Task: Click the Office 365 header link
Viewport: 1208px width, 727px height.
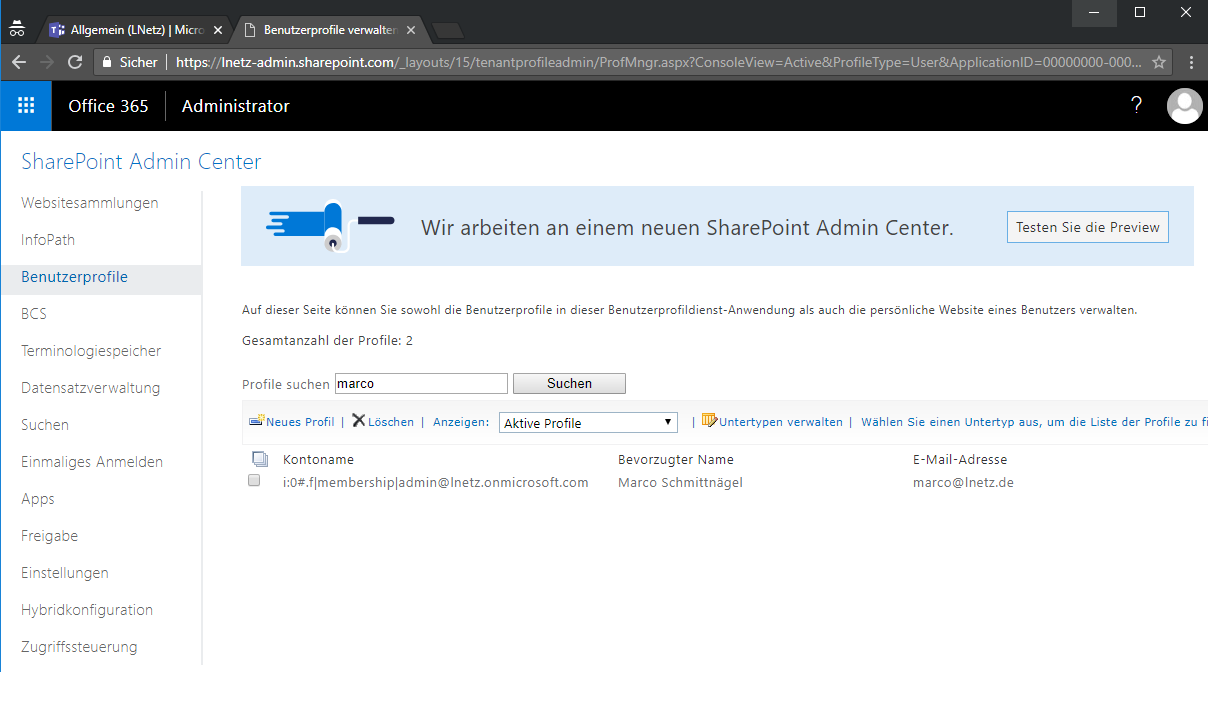Action: (x=108, y=106)
